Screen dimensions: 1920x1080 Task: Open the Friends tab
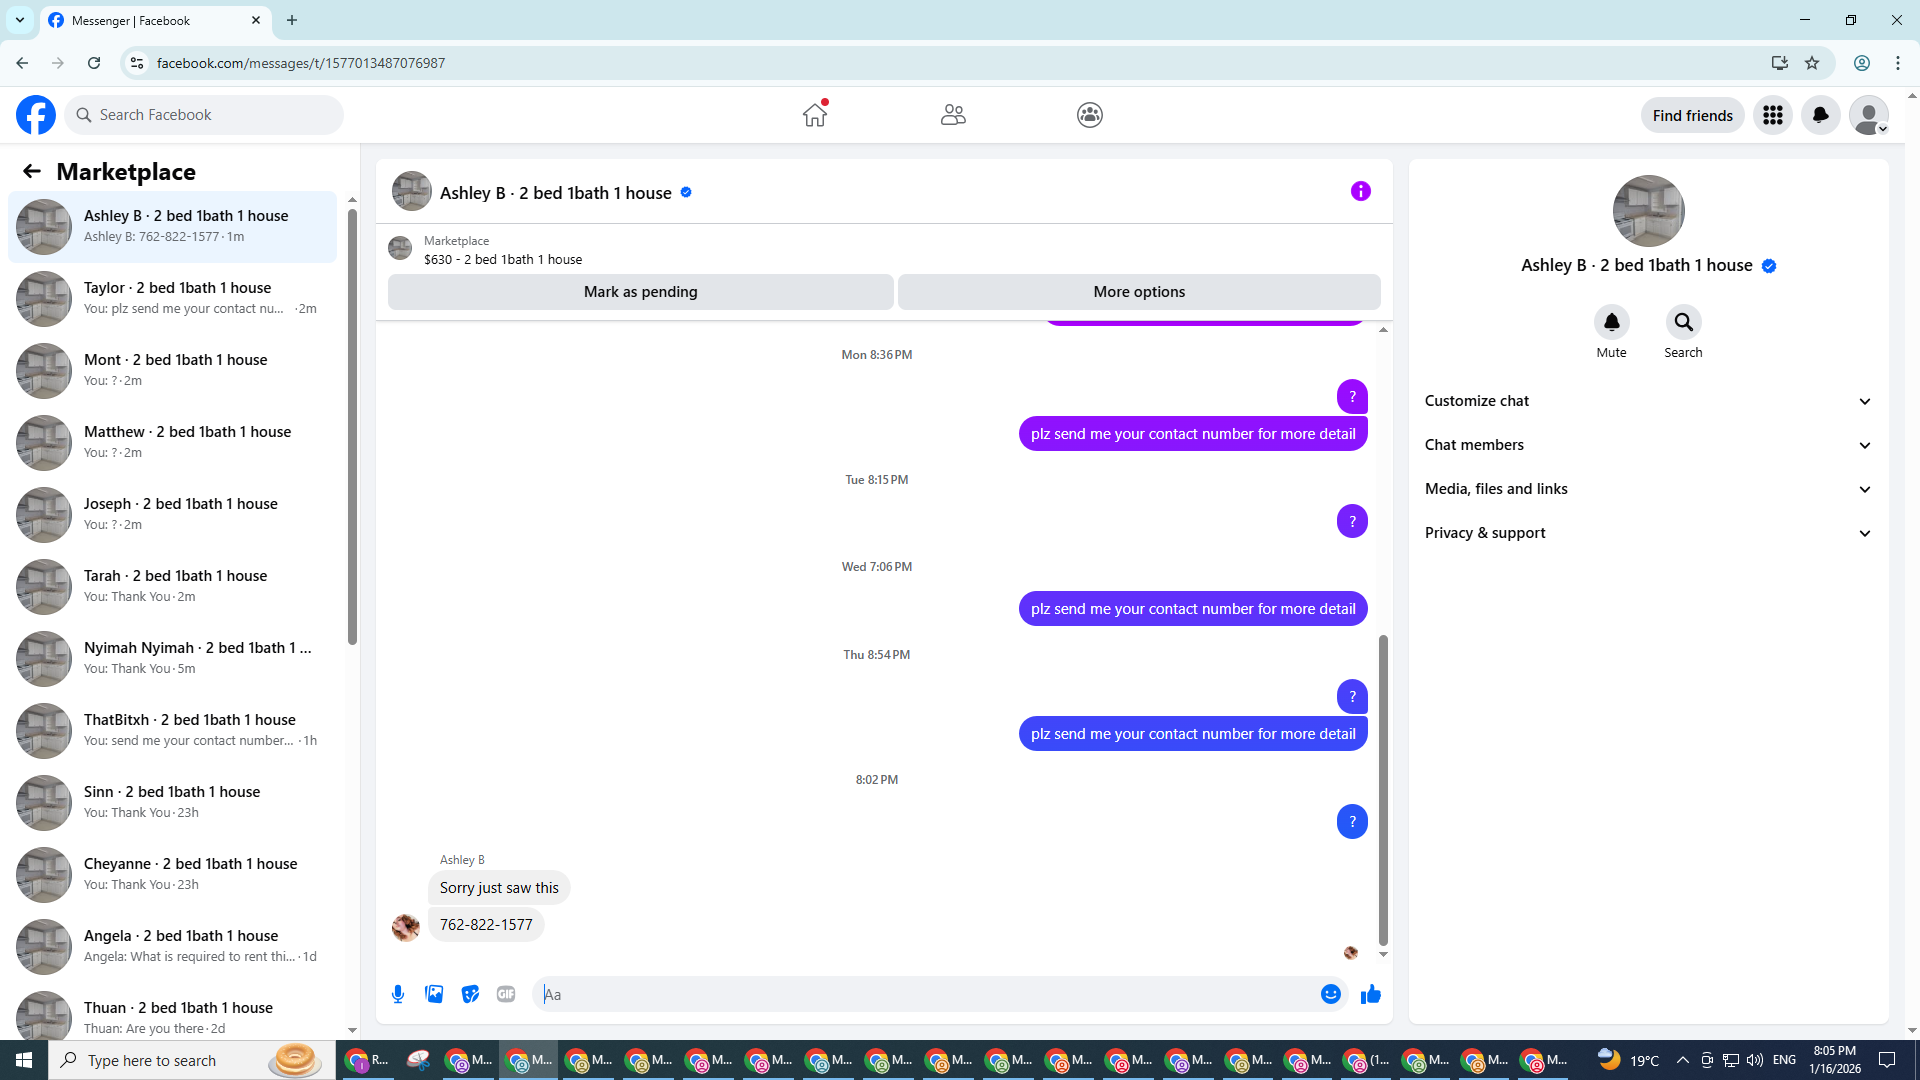(953, 115)
